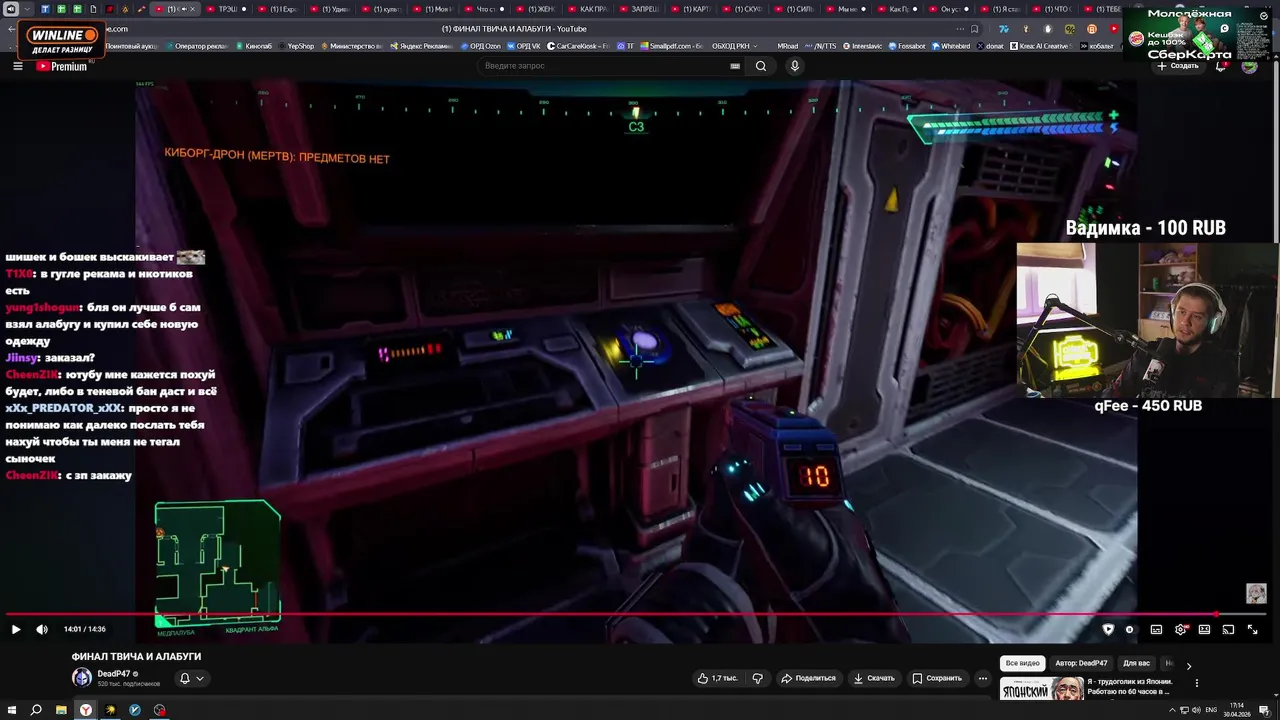Open the account avatar menu
1280x720 pixels.
[x=1249, y=66]
